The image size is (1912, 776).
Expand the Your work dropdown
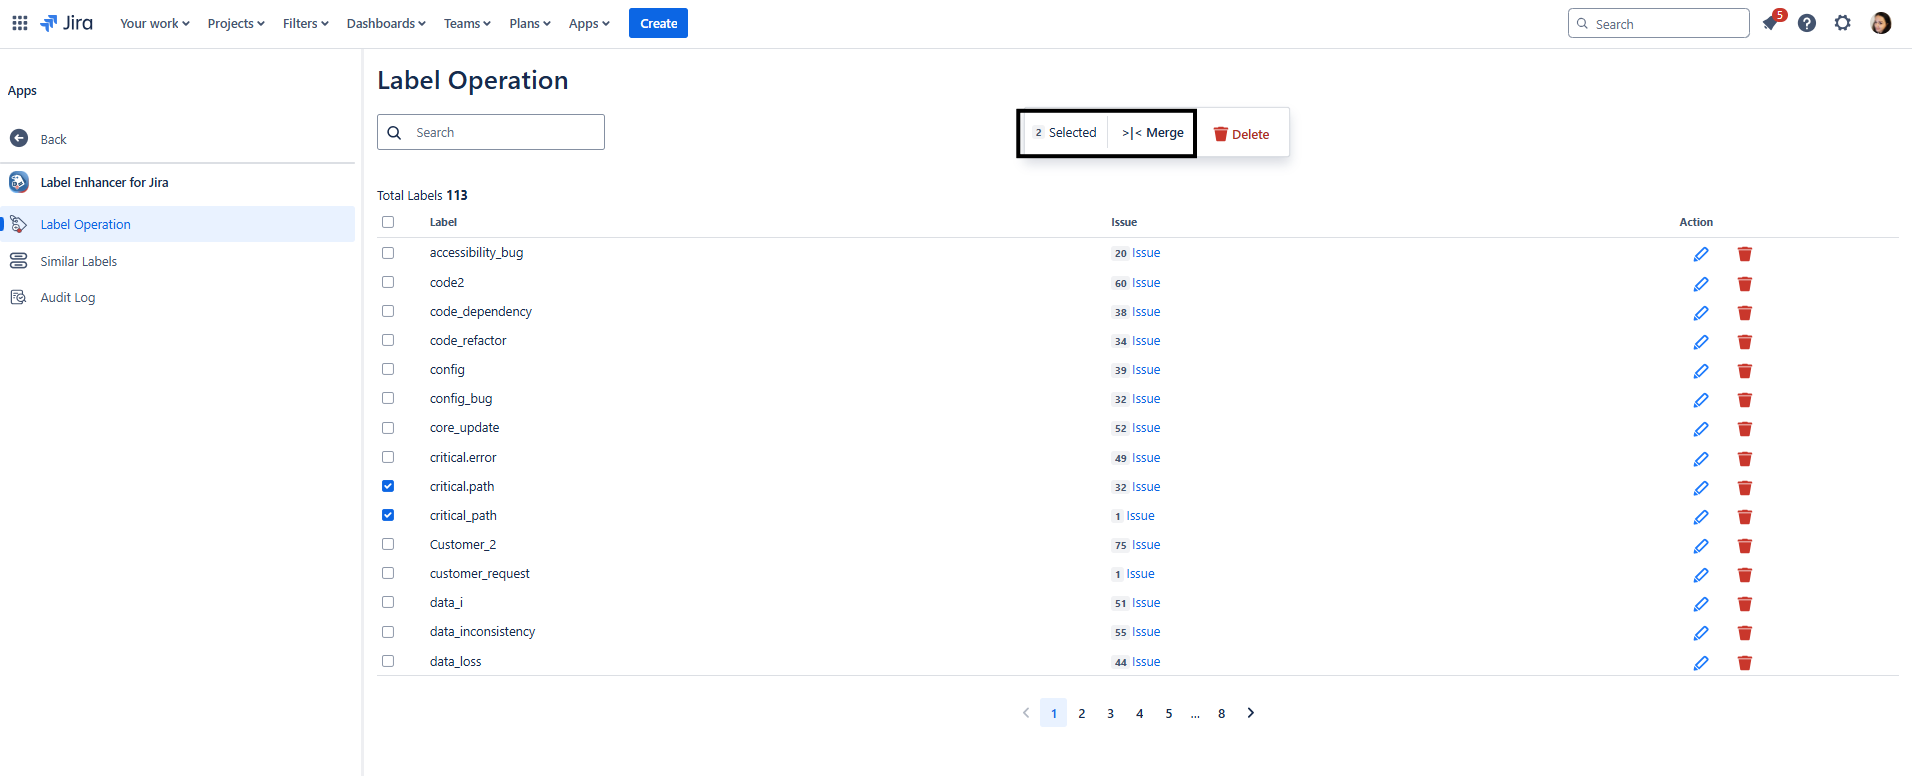(155, 23)
